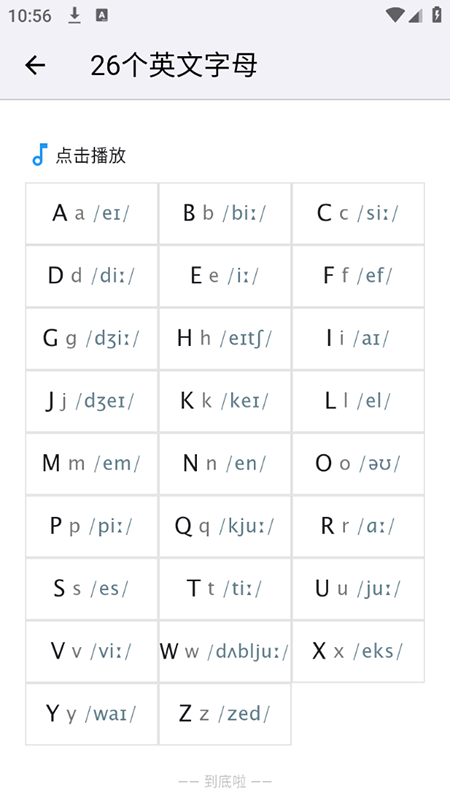
Task: Play the letter A a /eɪ/ cell
Action: coord(91,214)
